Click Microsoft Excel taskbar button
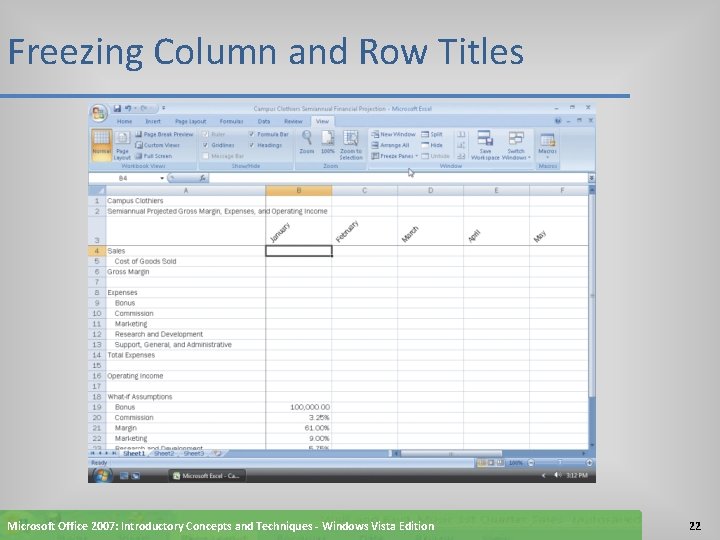The width and height of the screenshot is (720, 540). pos(207,476)
